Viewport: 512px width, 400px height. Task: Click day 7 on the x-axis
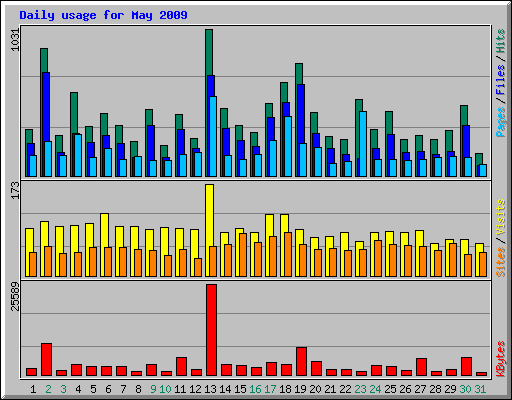[x=123, y=389]
